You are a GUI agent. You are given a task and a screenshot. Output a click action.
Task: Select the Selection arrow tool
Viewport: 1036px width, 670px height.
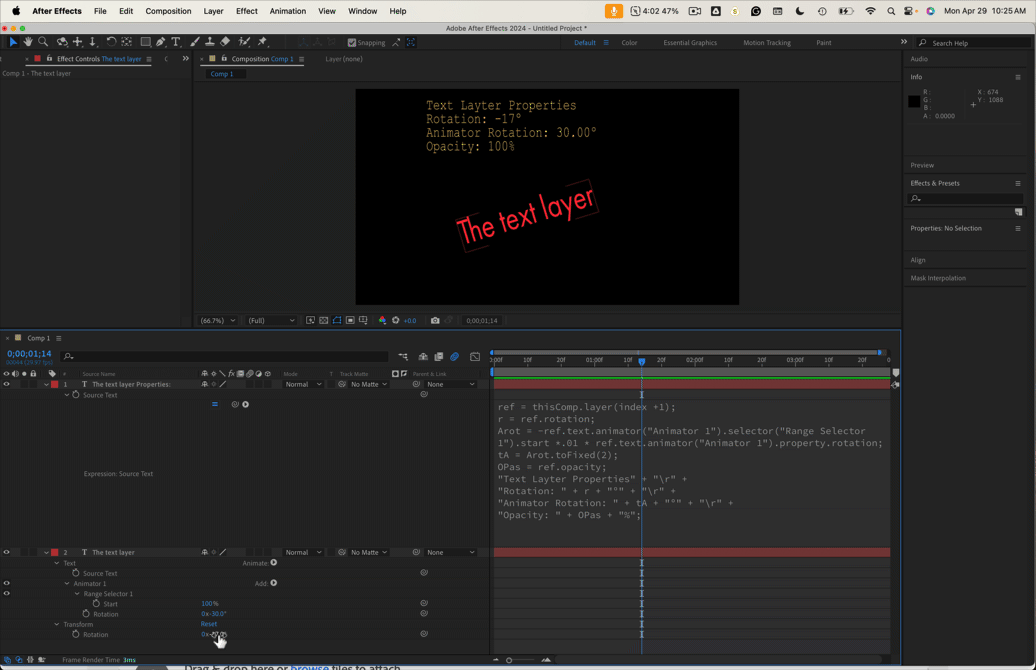13,42
